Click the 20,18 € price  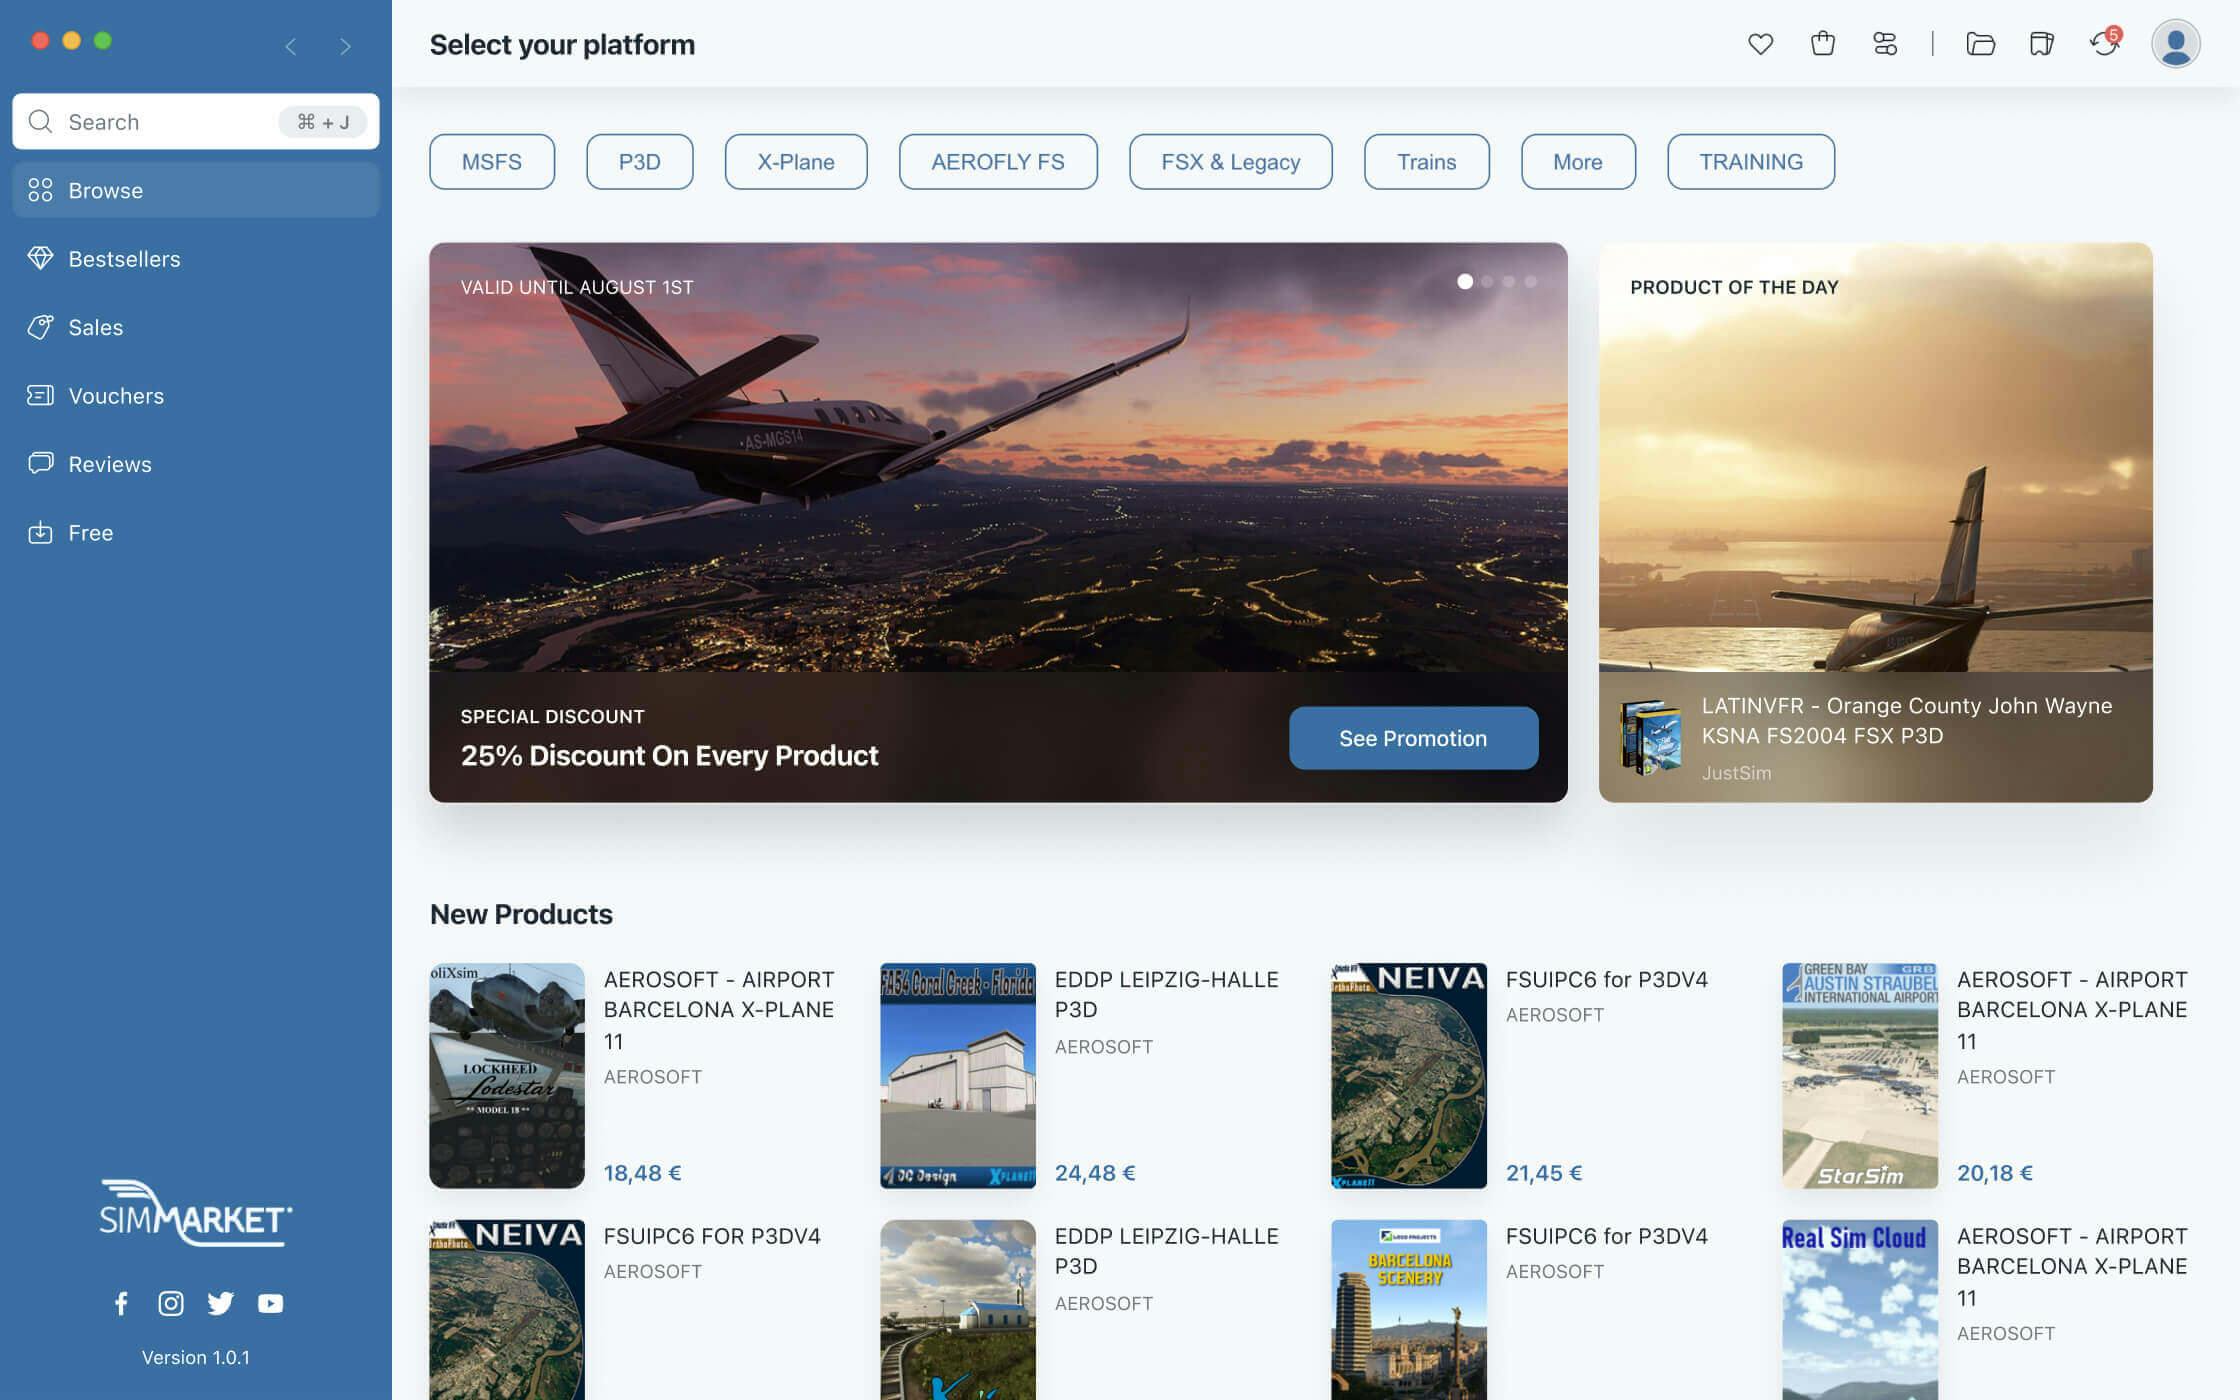(1994, 1172)
